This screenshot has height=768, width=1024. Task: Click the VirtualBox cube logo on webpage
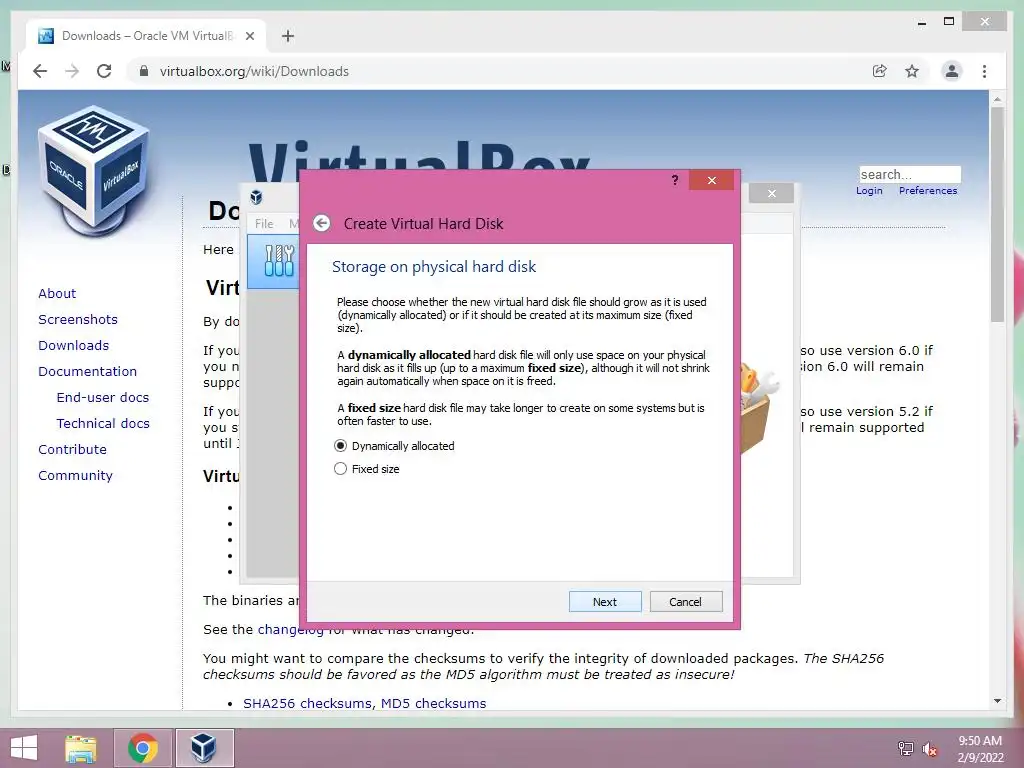[x=95, y=170]
